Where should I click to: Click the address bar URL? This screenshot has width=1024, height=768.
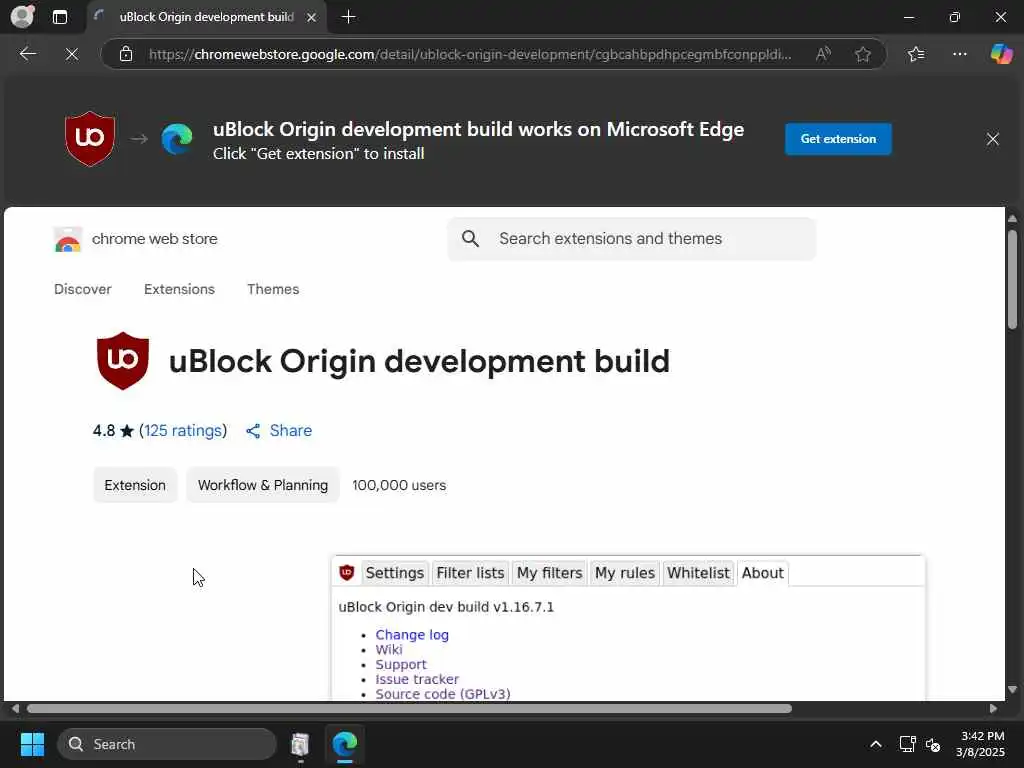(x=470, y=54)
